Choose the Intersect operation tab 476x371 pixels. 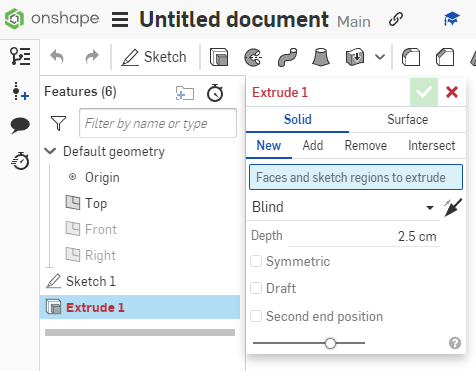point(432,146)
